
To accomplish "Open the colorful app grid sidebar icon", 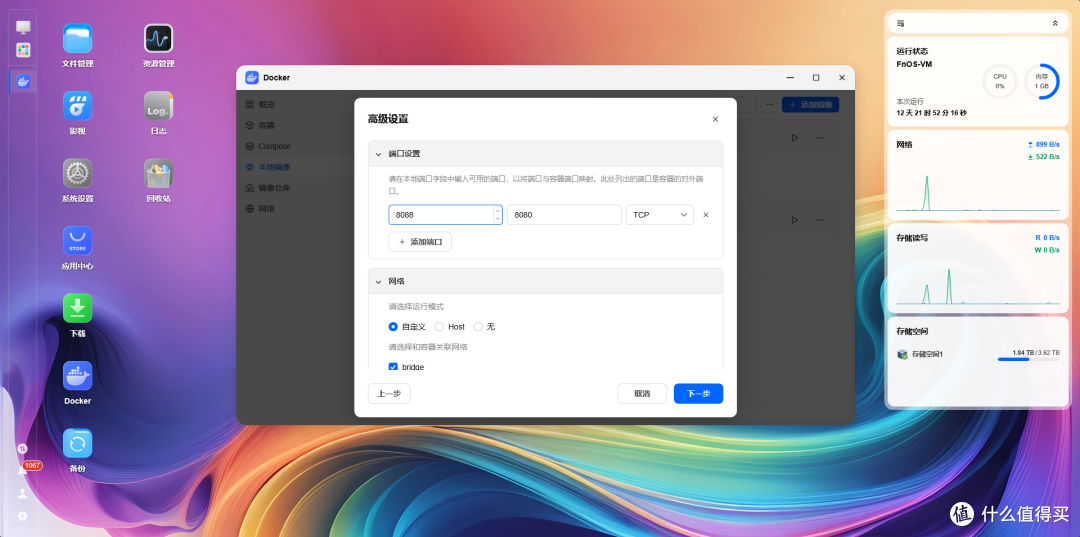I will [x=23, y=50].
